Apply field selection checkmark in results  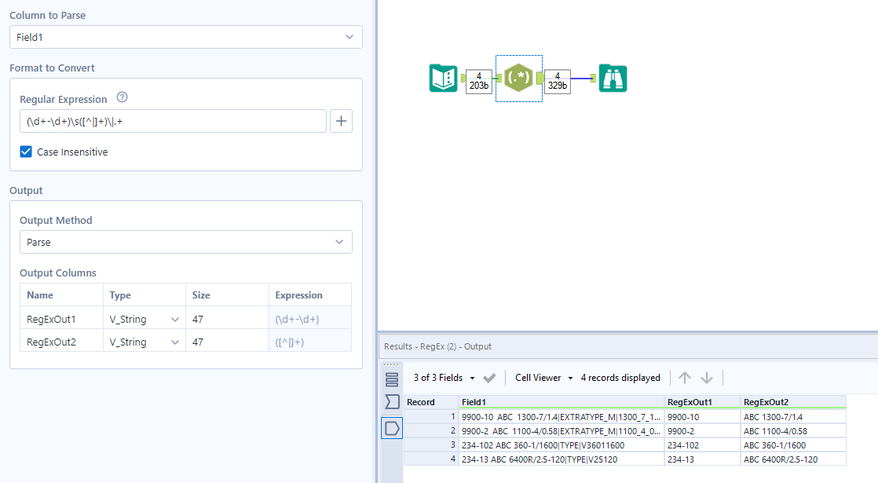[489, 378]
